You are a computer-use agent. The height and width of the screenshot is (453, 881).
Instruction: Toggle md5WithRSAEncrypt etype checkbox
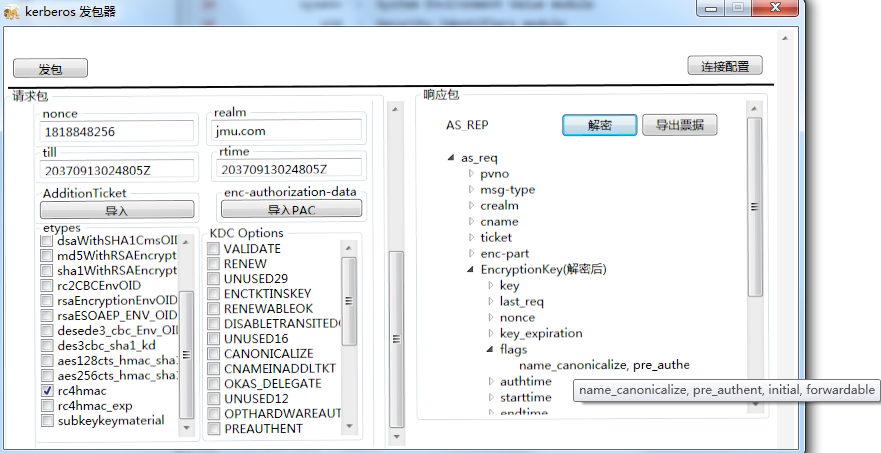coord(47,256)
